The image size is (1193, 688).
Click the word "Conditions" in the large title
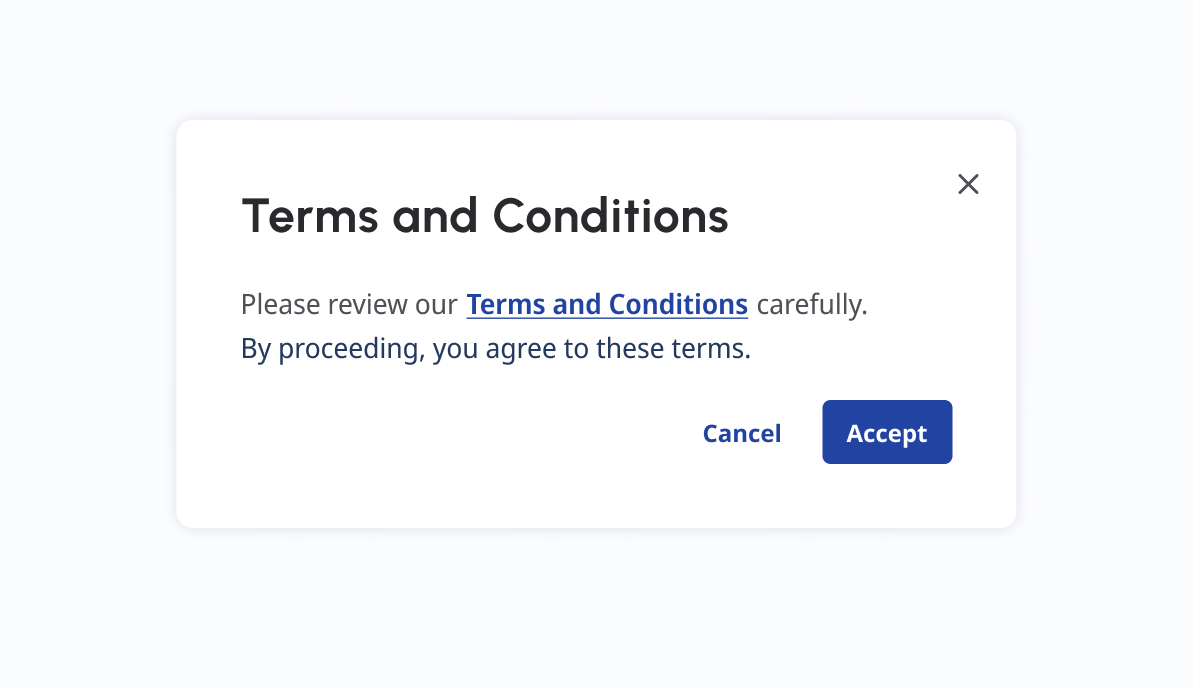click(611, 215)
